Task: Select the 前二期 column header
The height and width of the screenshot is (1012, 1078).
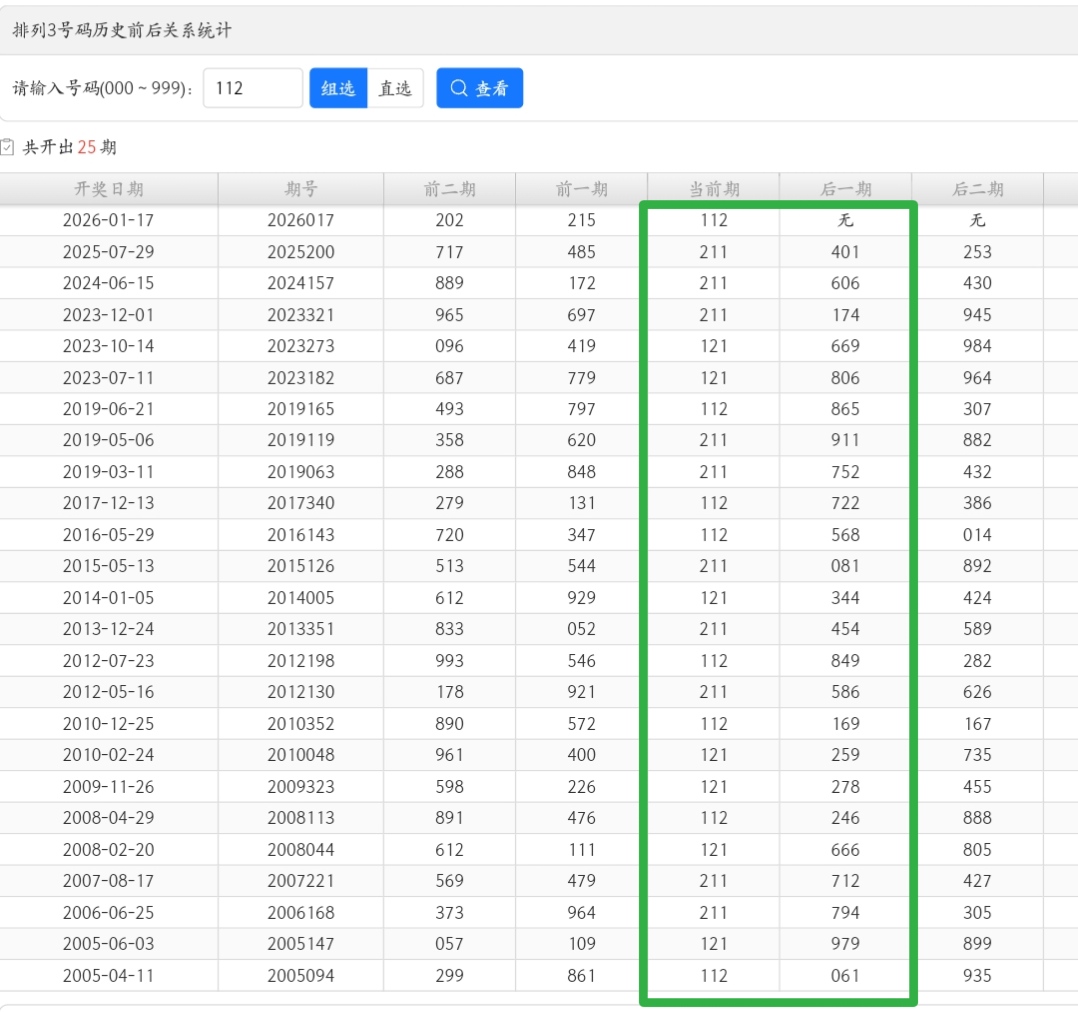Action: (x=450, y=189)
